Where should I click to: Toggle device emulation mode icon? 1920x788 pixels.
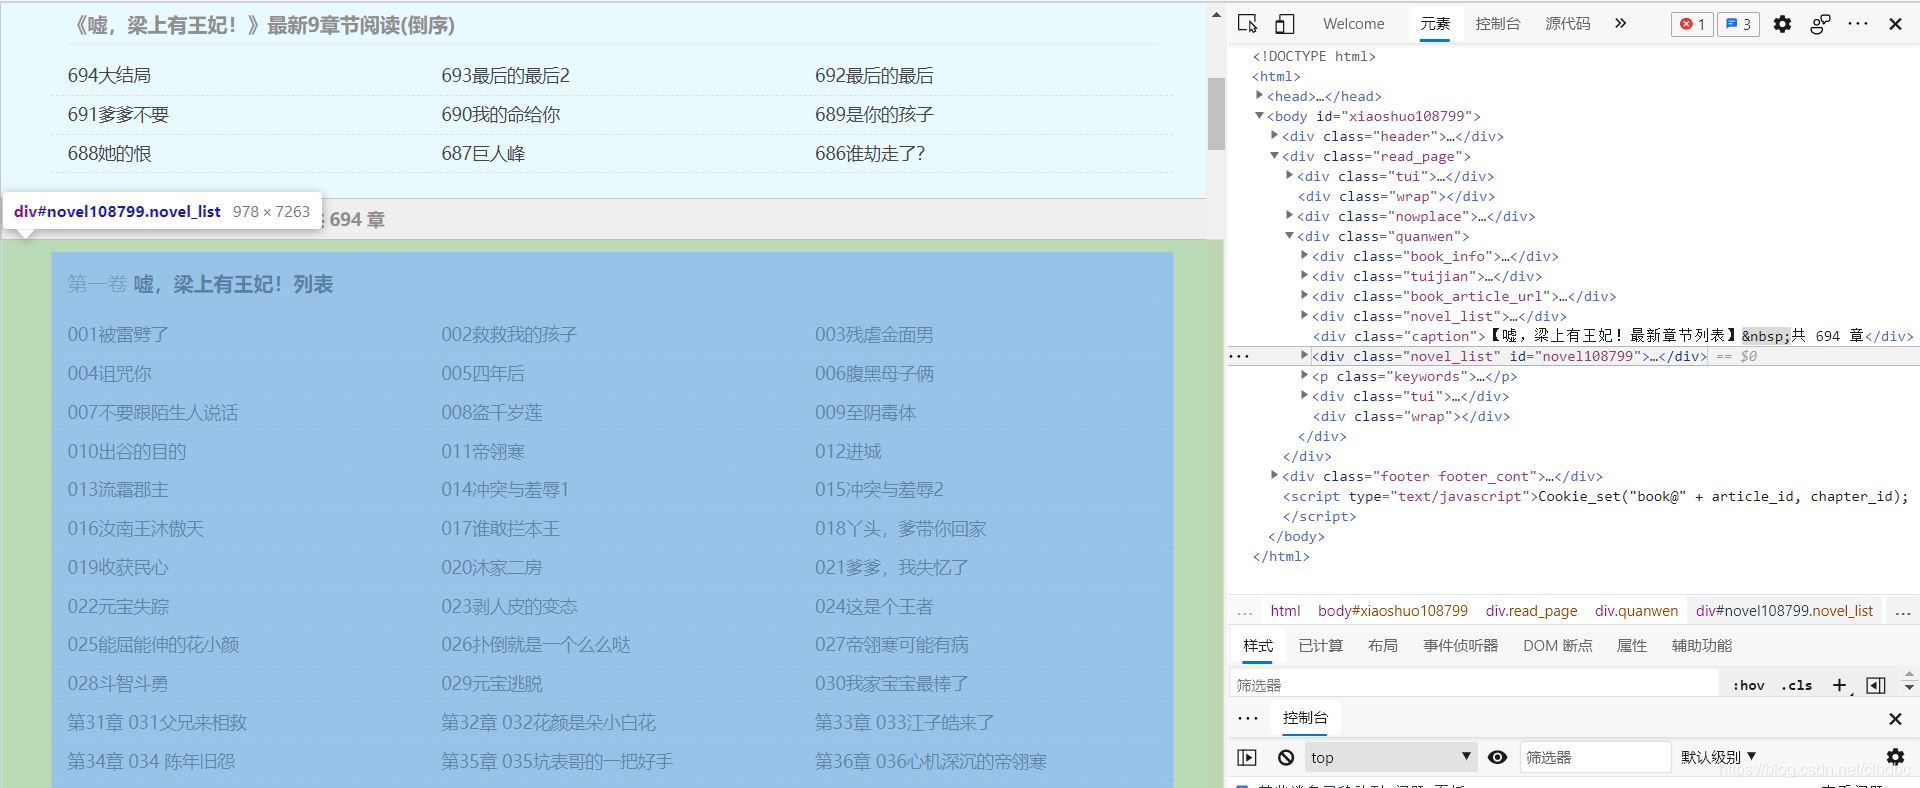1285,24
